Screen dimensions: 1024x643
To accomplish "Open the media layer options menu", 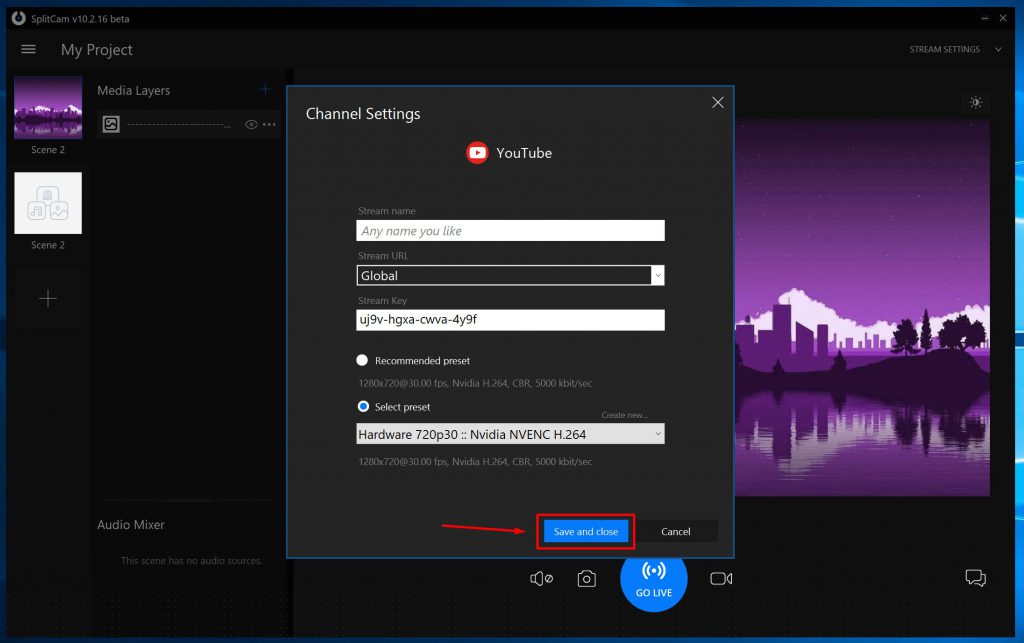I will [269, 124].
